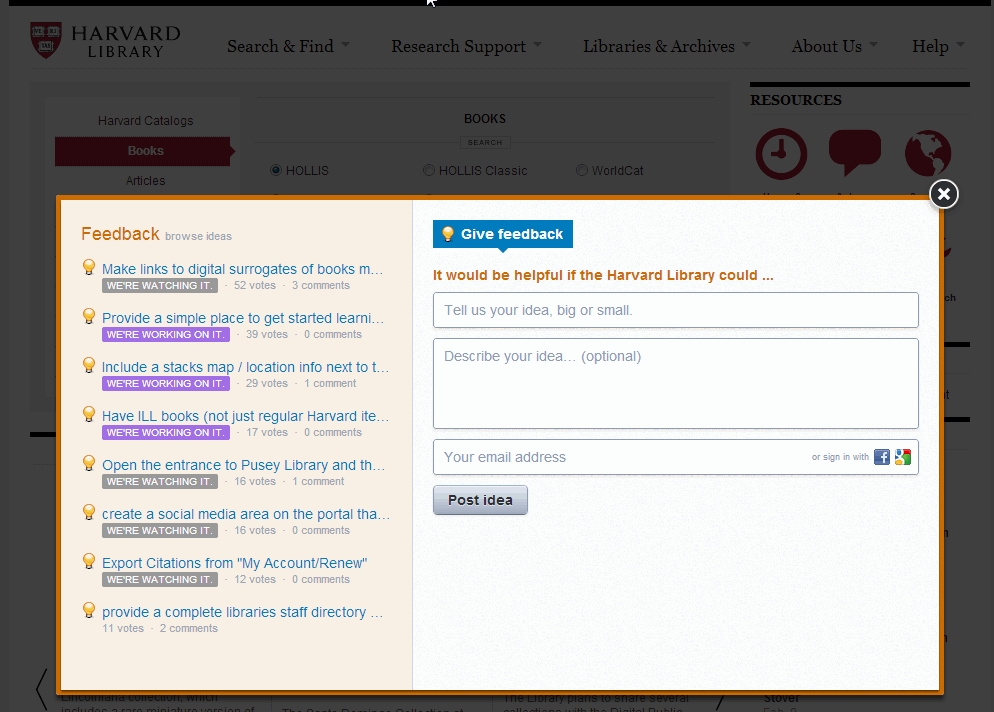Click the previous arrow of the news carousel
This screenshot has height=712, width=994.
coord(42,689)
